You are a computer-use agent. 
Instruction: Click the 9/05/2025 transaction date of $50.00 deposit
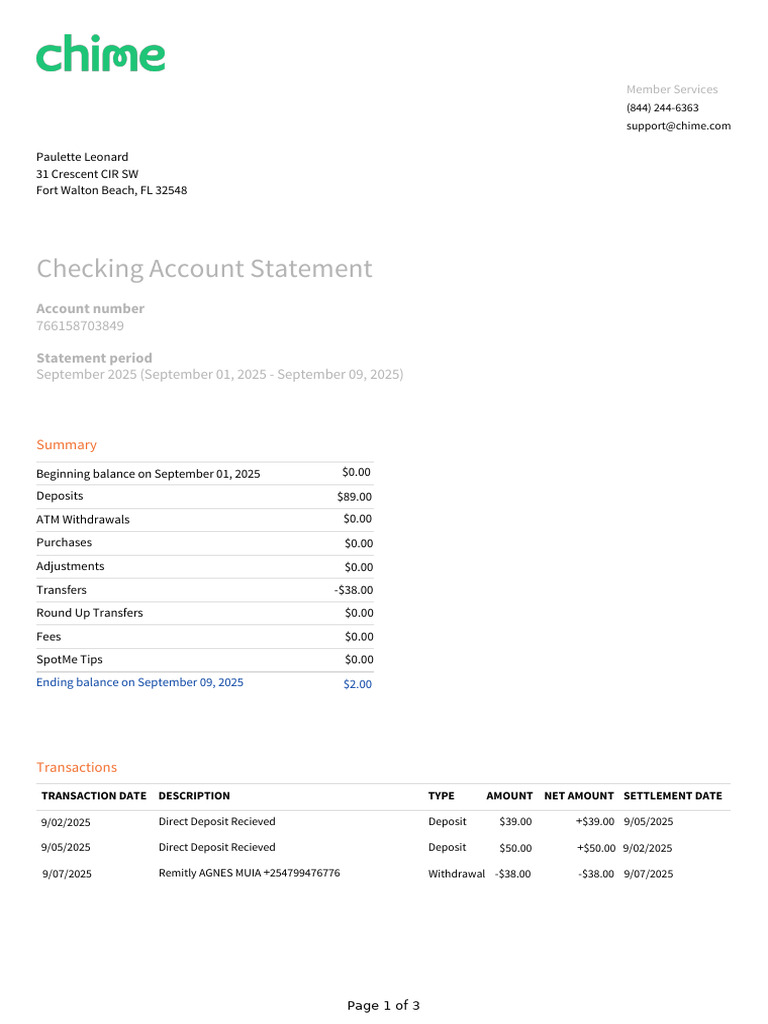66,848
